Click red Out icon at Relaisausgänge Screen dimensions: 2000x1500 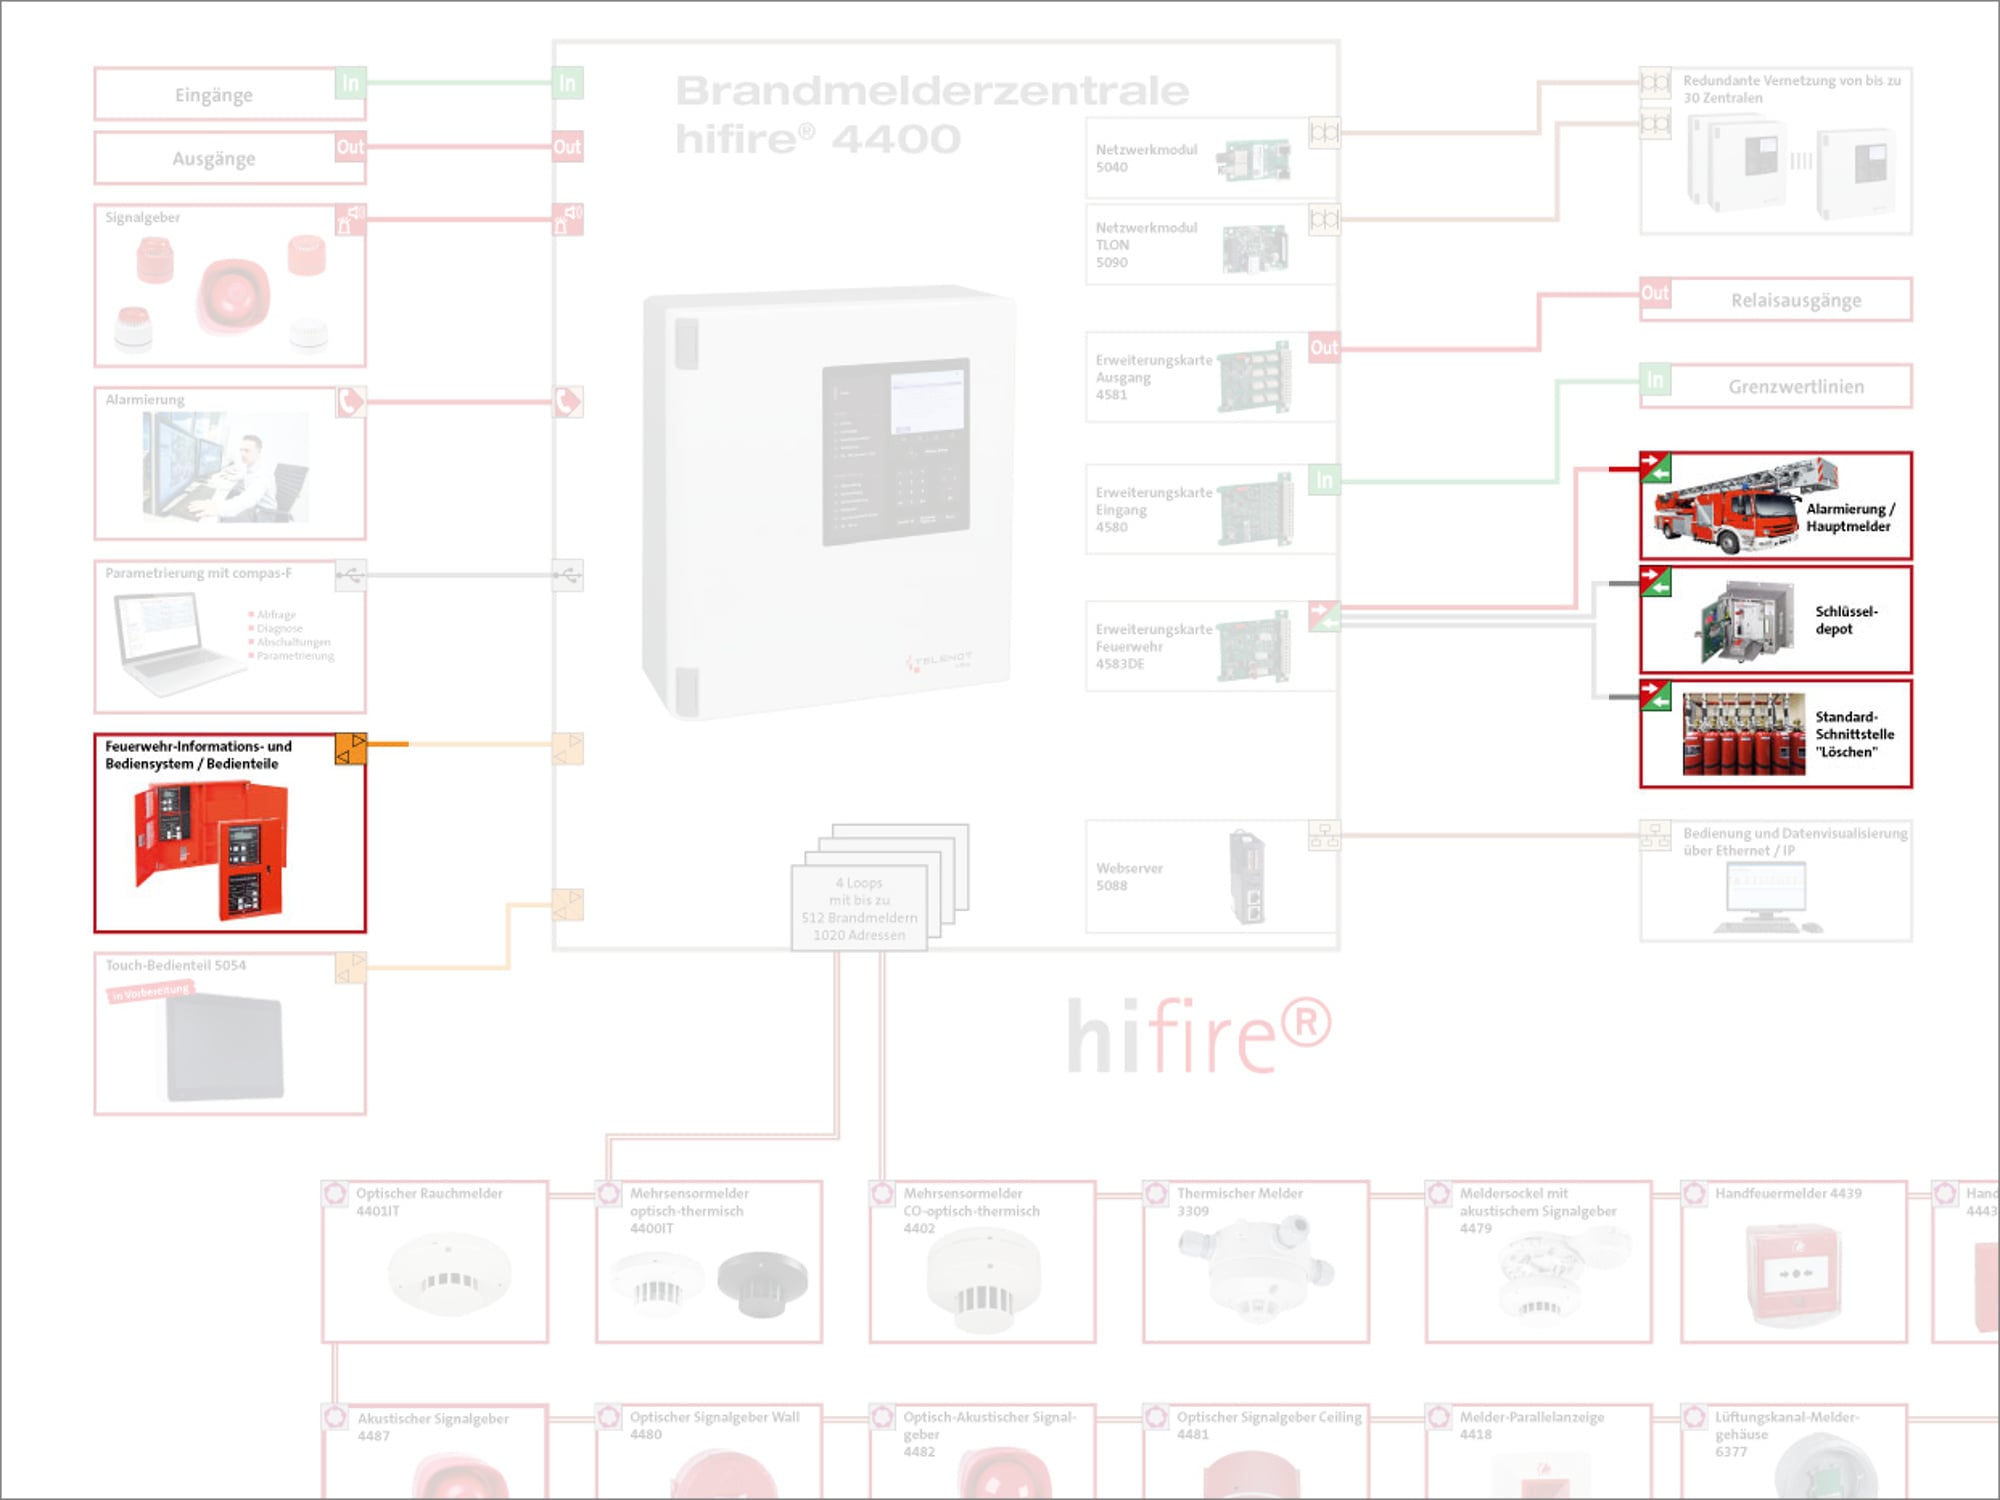pyautogui.click(x=1655, y=293)
